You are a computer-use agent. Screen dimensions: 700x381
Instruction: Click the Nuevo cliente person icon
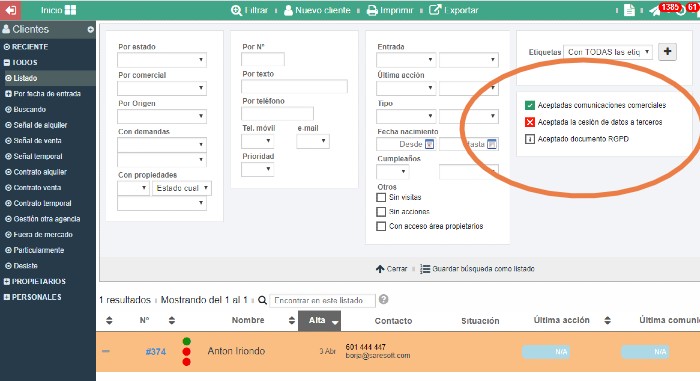click(x=288, y=10)
